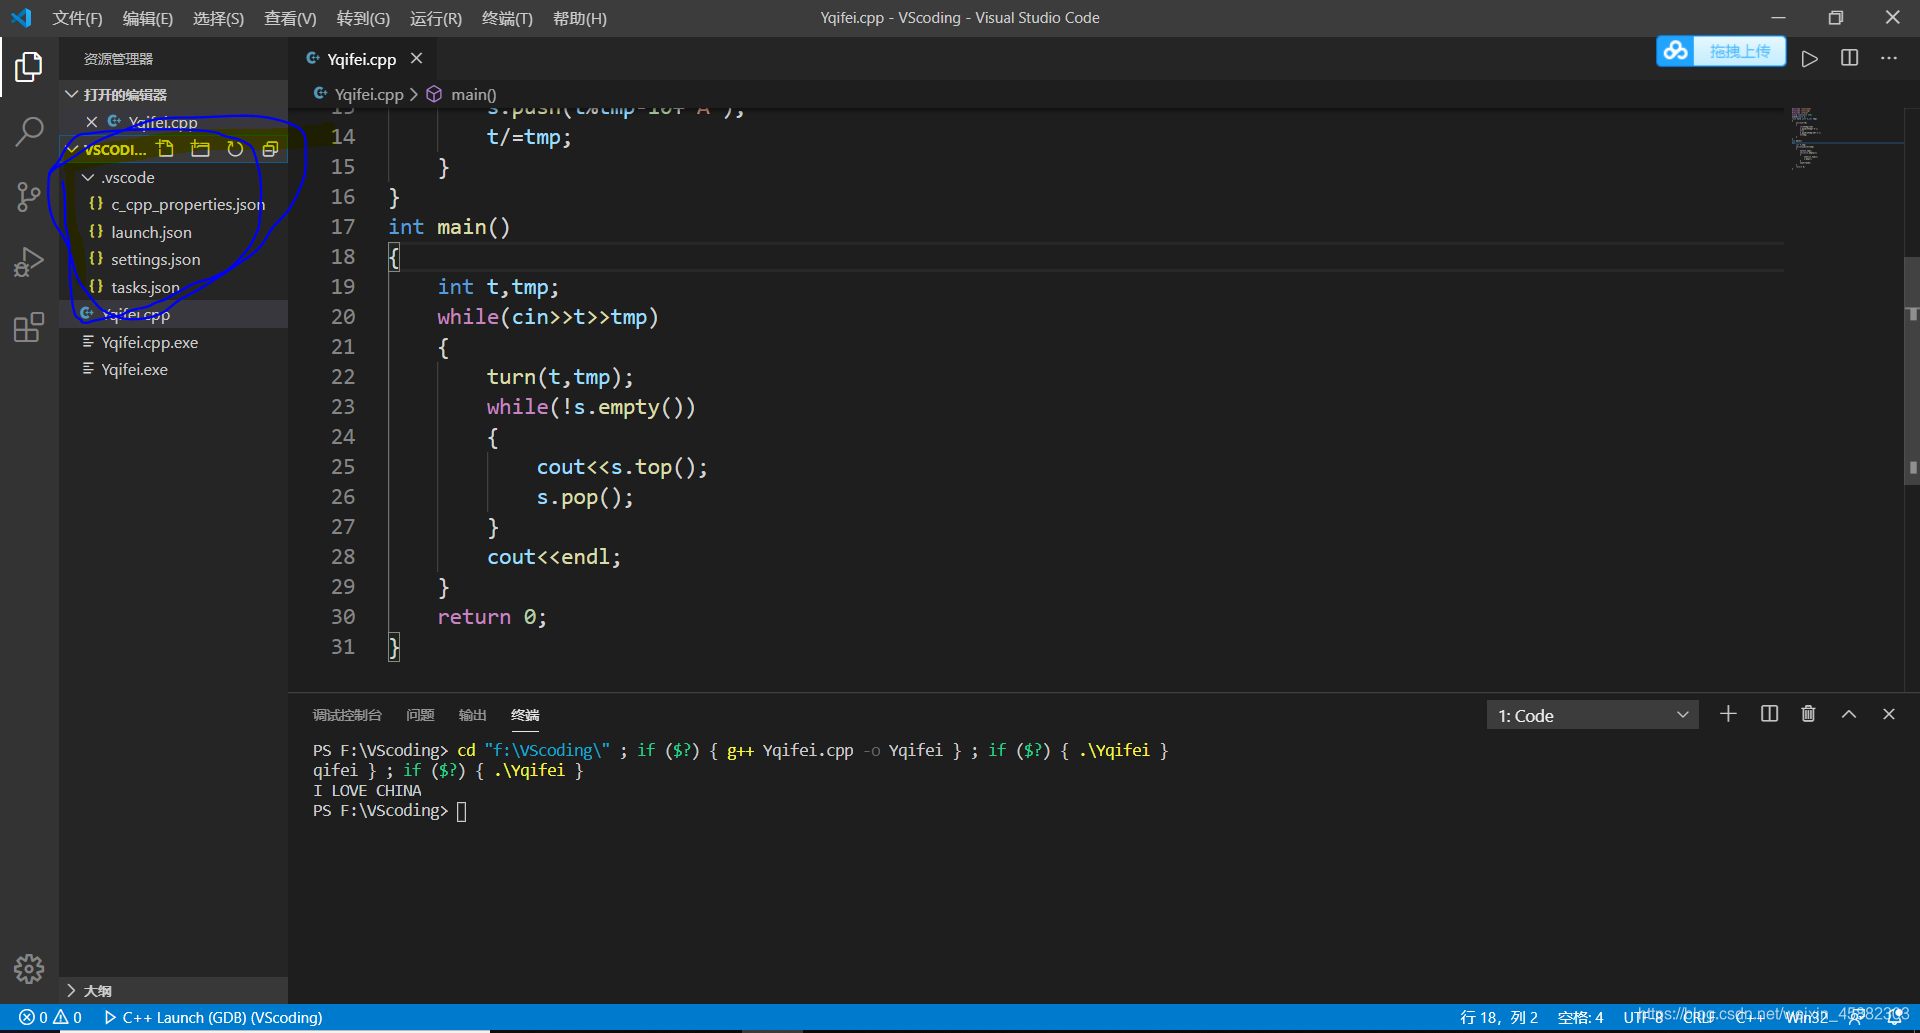Screen dimensions: 1920x1033
Task: Switch to the Problems tab
Action: pos(420,715)
